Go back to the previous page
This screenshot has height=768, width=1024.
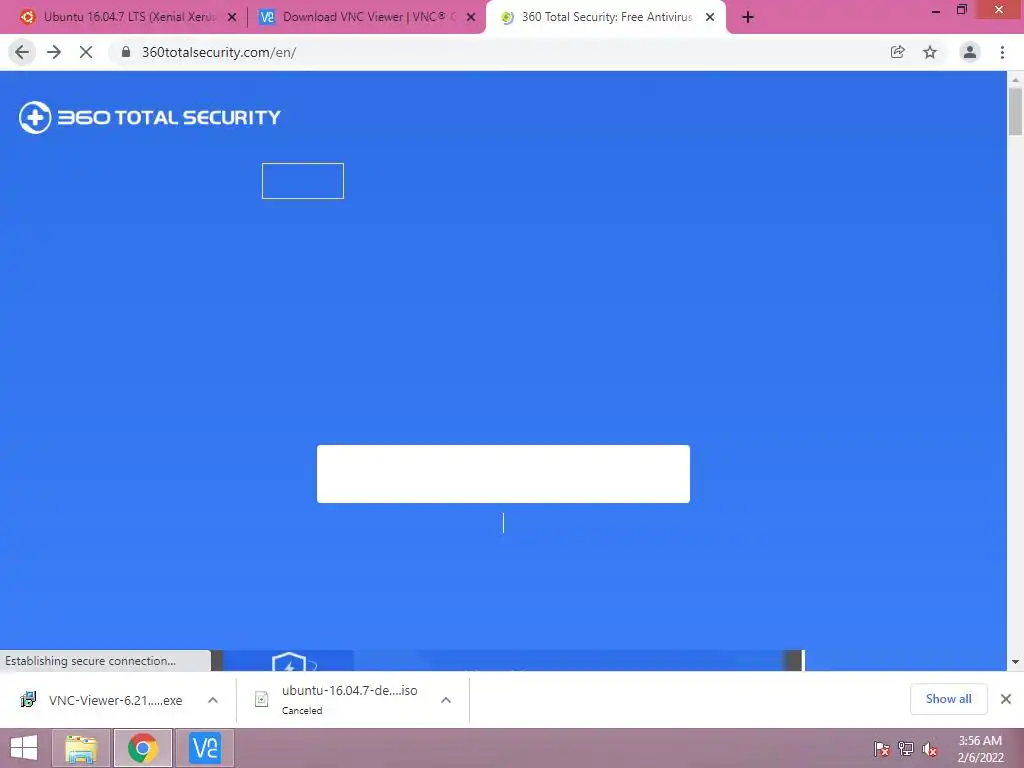tap(22, 52)
